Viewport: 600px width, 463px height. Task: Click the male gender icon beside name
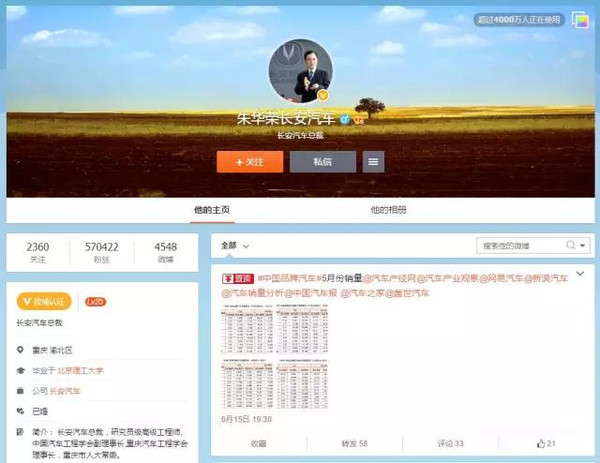tap(345, 119)
